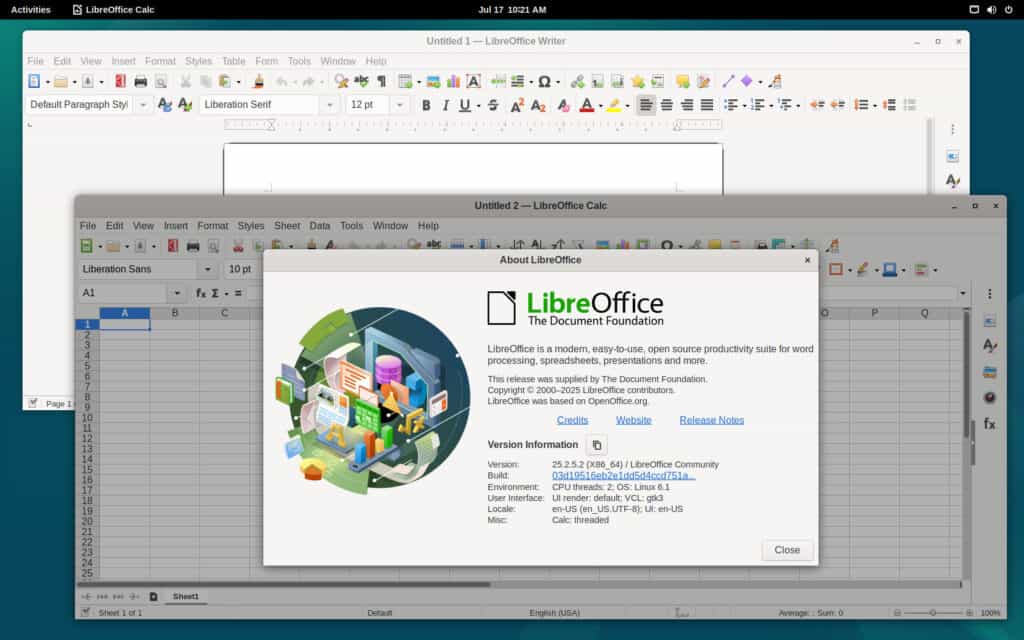Open Font Color dropdown arrow in Writer
Screen dimensions: 1024x640
600,106
